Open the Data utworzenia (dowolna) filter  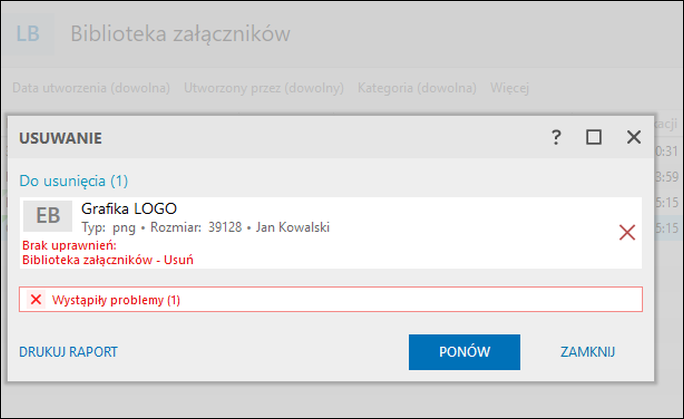click(91, 88)
